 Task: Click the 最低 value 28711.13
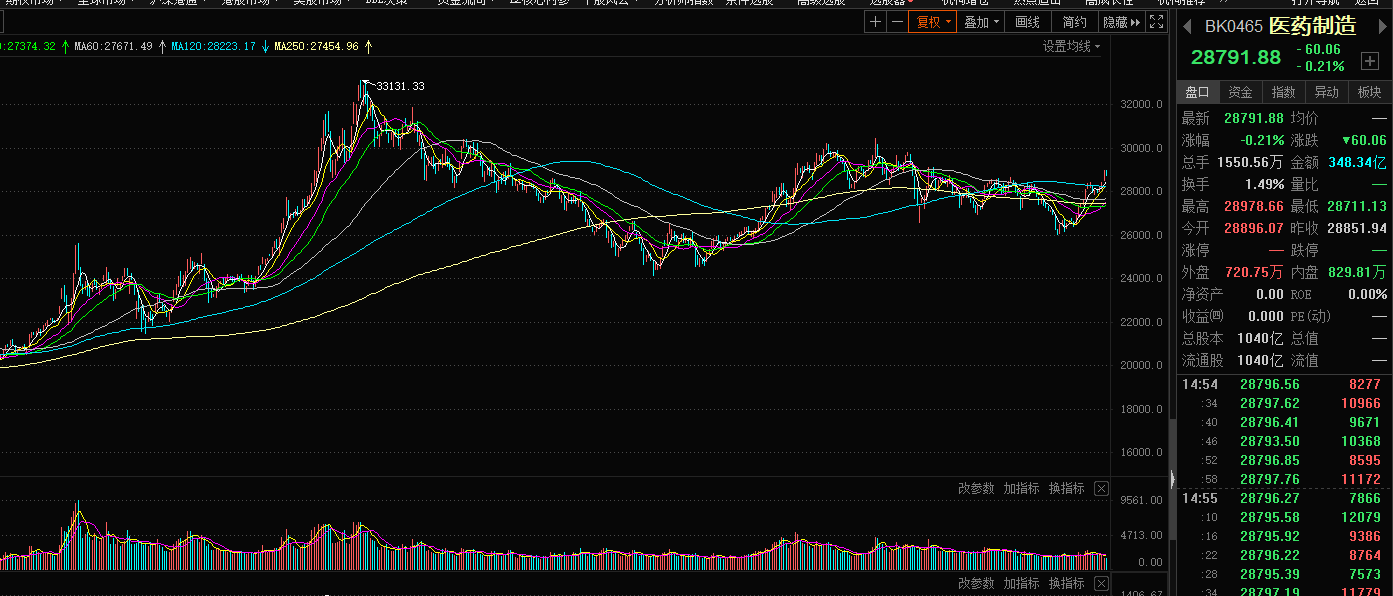pos(1357,206)
